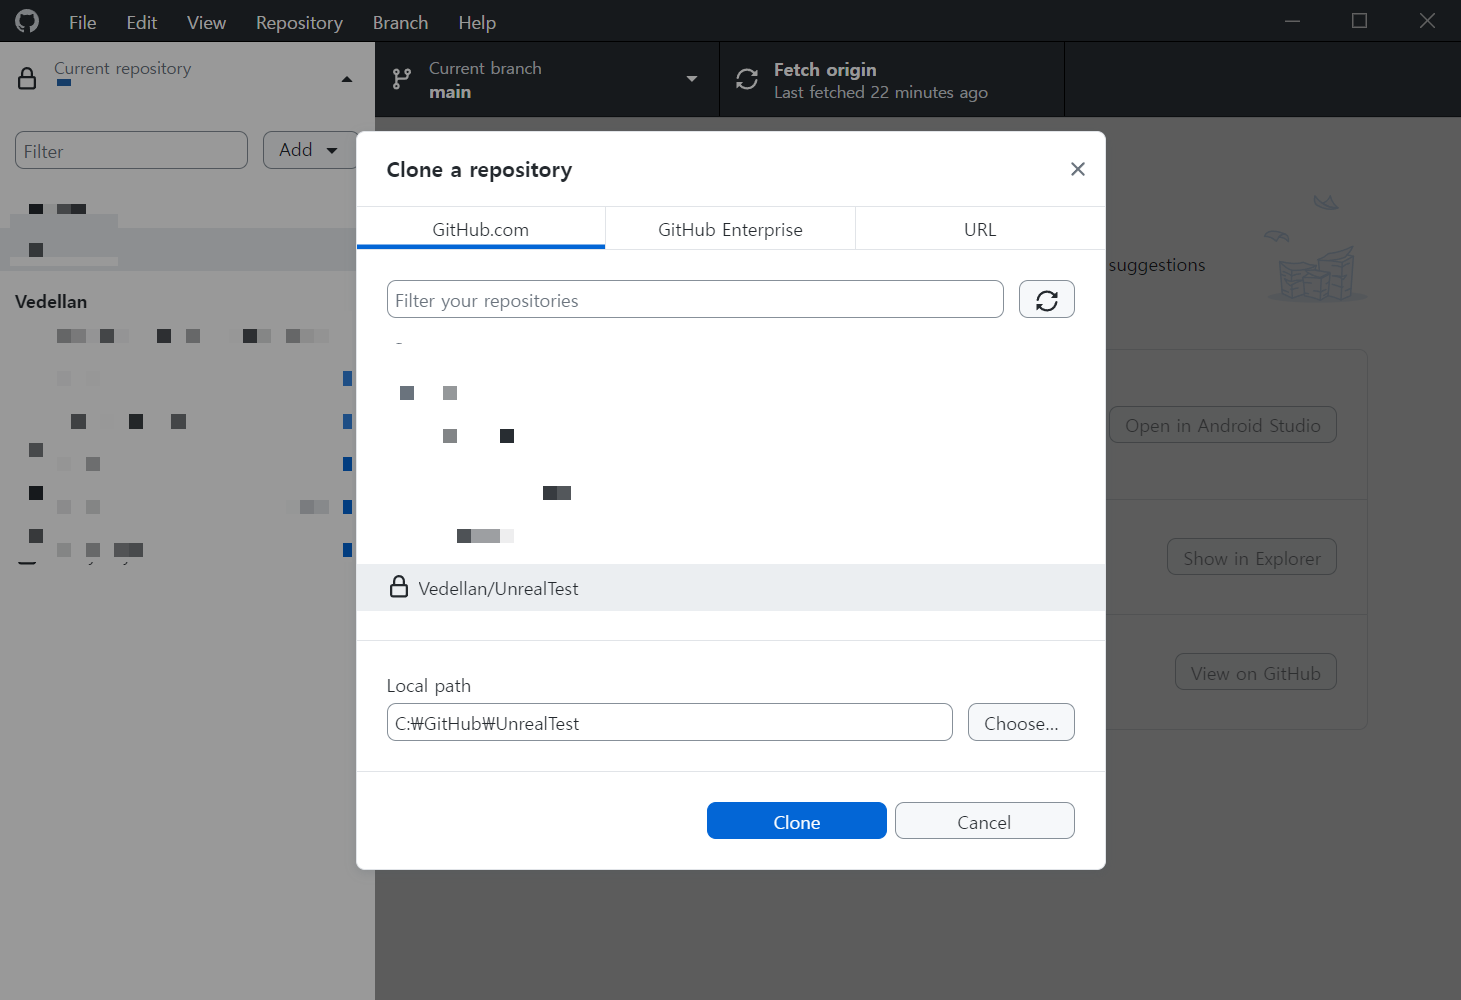1461x1000 pixels.
Task: Open the Edit menu
Action: (x=142, y=22)
